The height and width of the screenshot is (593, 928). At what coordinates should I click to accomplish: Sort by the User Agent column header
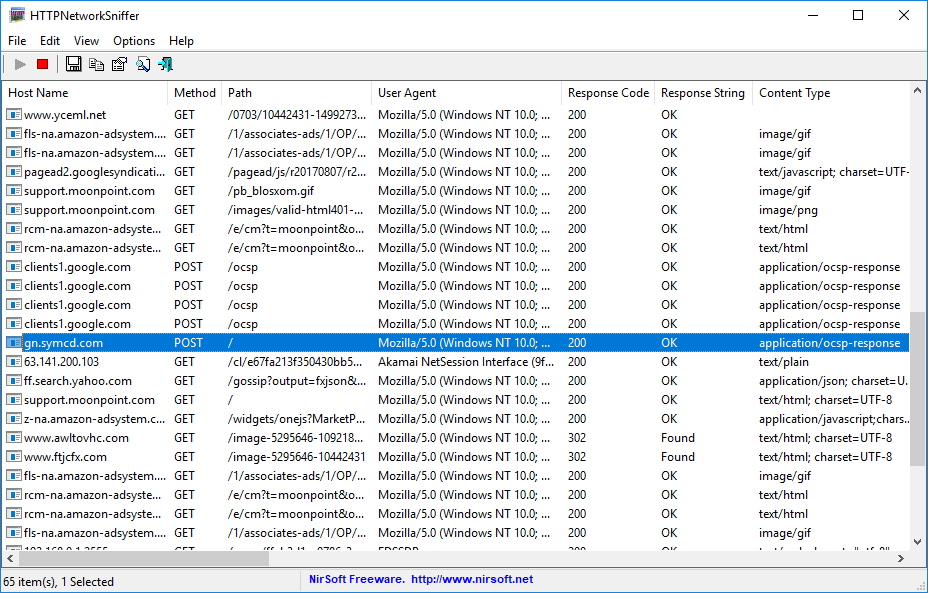tap(466, 93)
